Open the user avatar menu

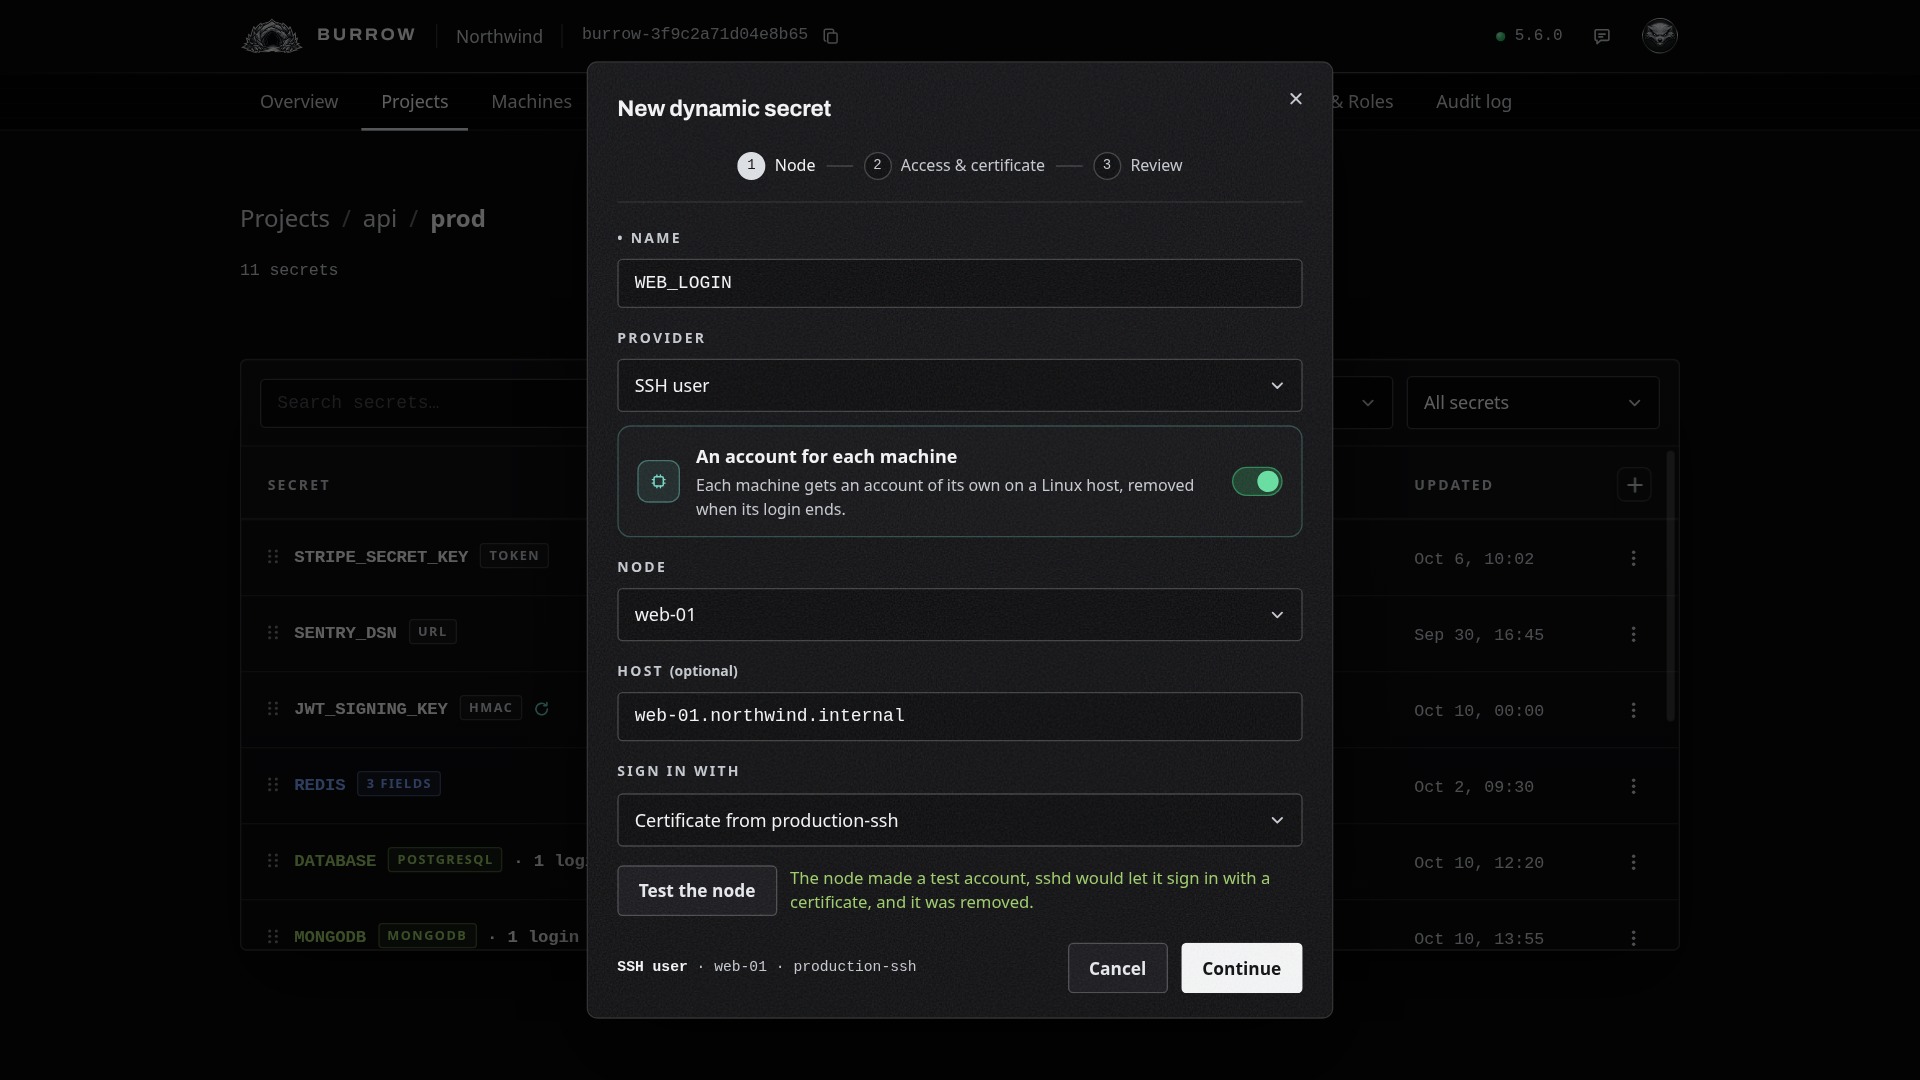pyautogui.click(x=1660, y=36)
